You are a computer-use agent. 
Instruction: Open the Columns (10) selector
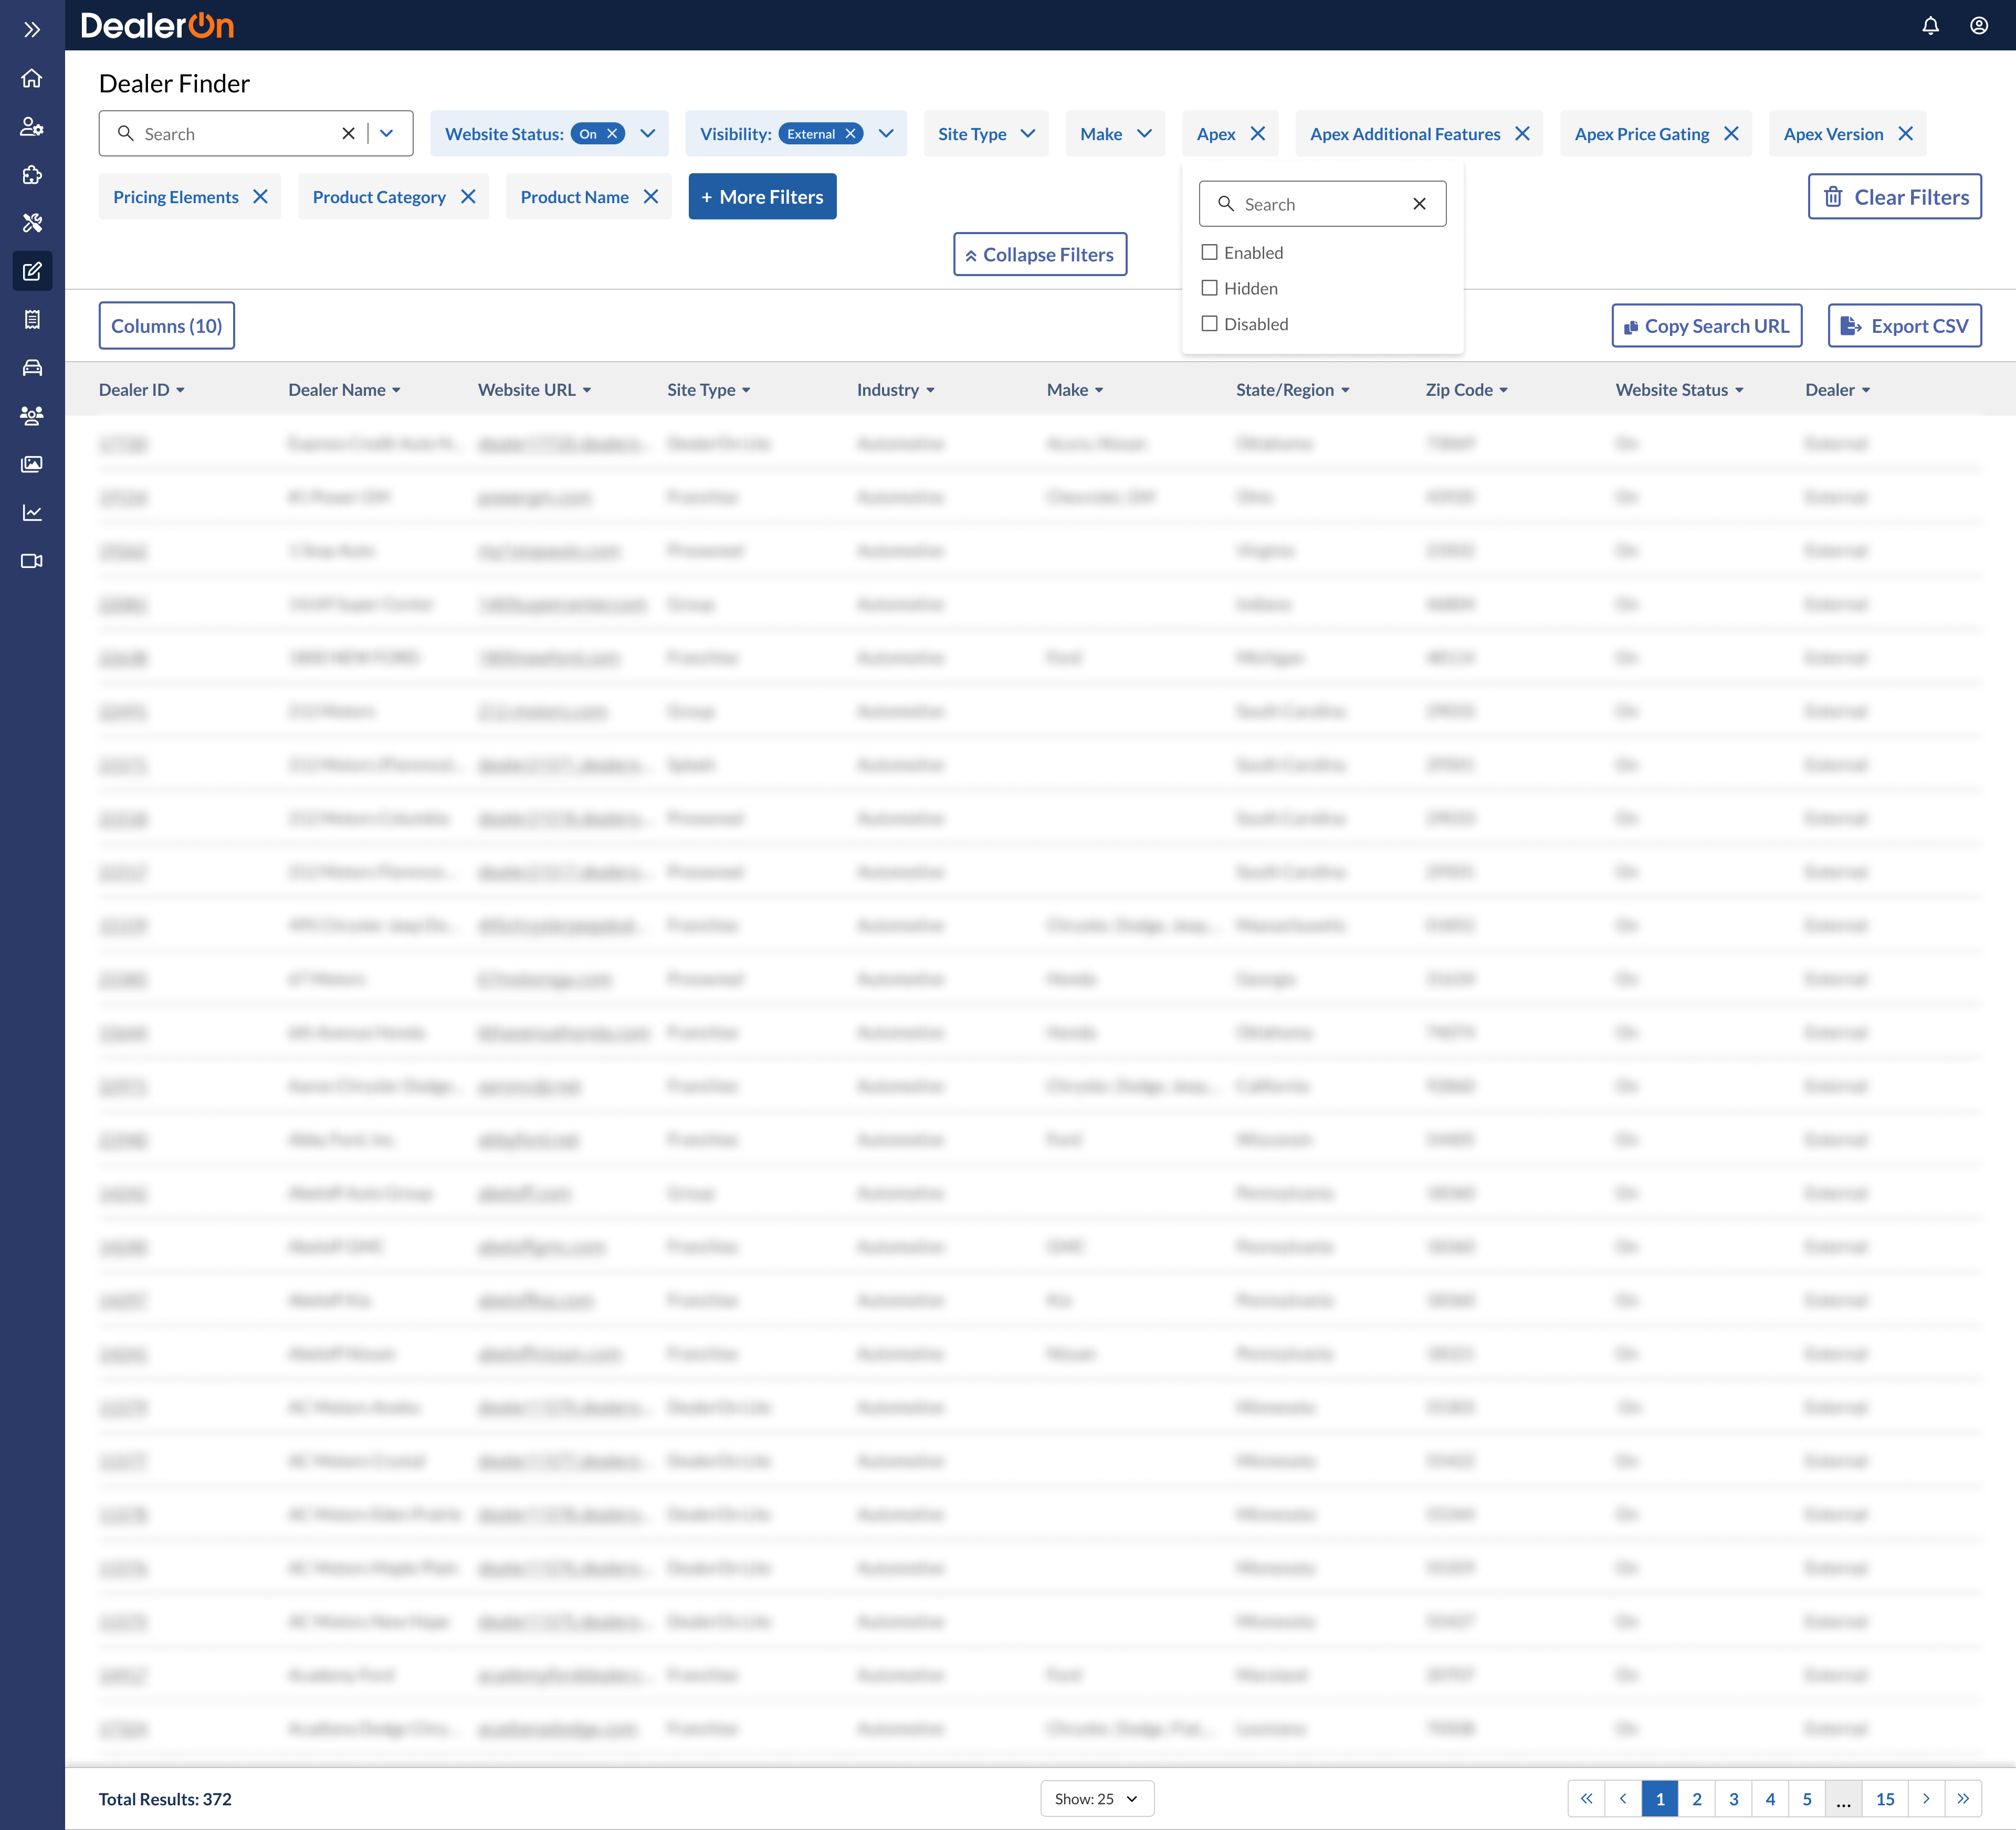tap(167, 326)
